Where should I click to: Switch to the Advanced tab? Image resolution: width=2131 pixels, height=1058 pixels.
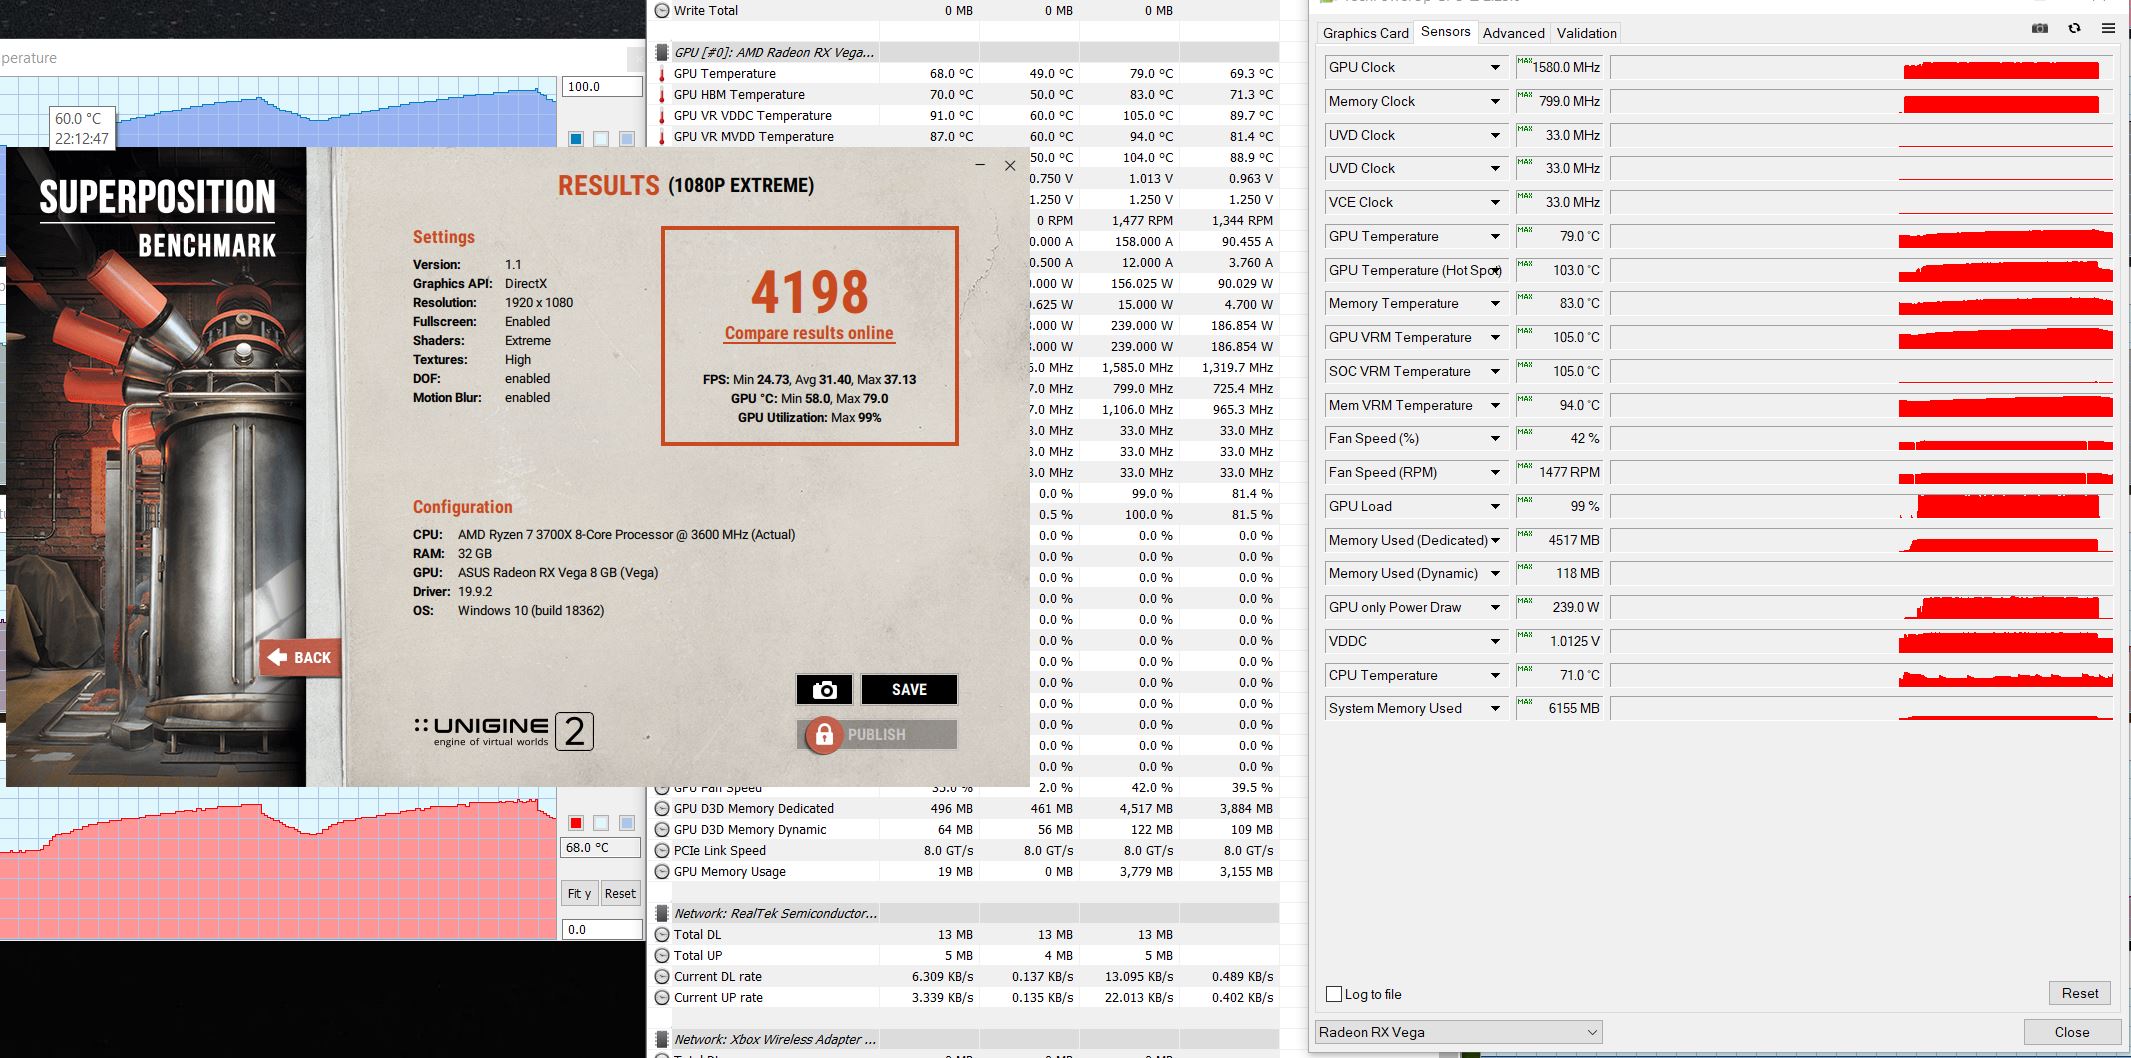(1513, 33)
